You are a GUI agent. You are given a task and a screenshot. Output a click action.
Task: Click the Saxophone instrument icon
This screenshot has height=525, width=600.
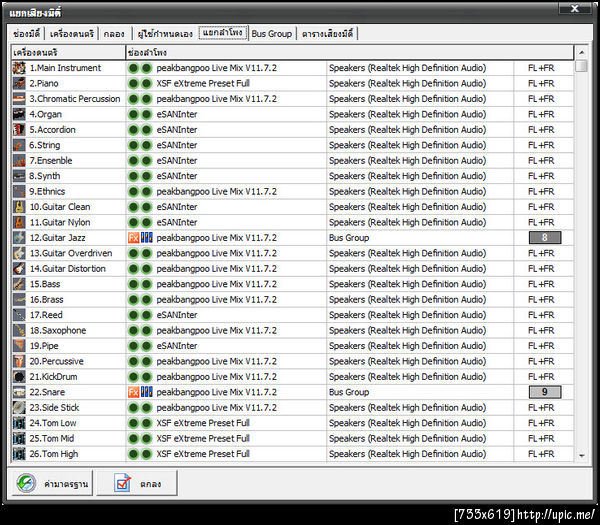click(x=19, y=330)
